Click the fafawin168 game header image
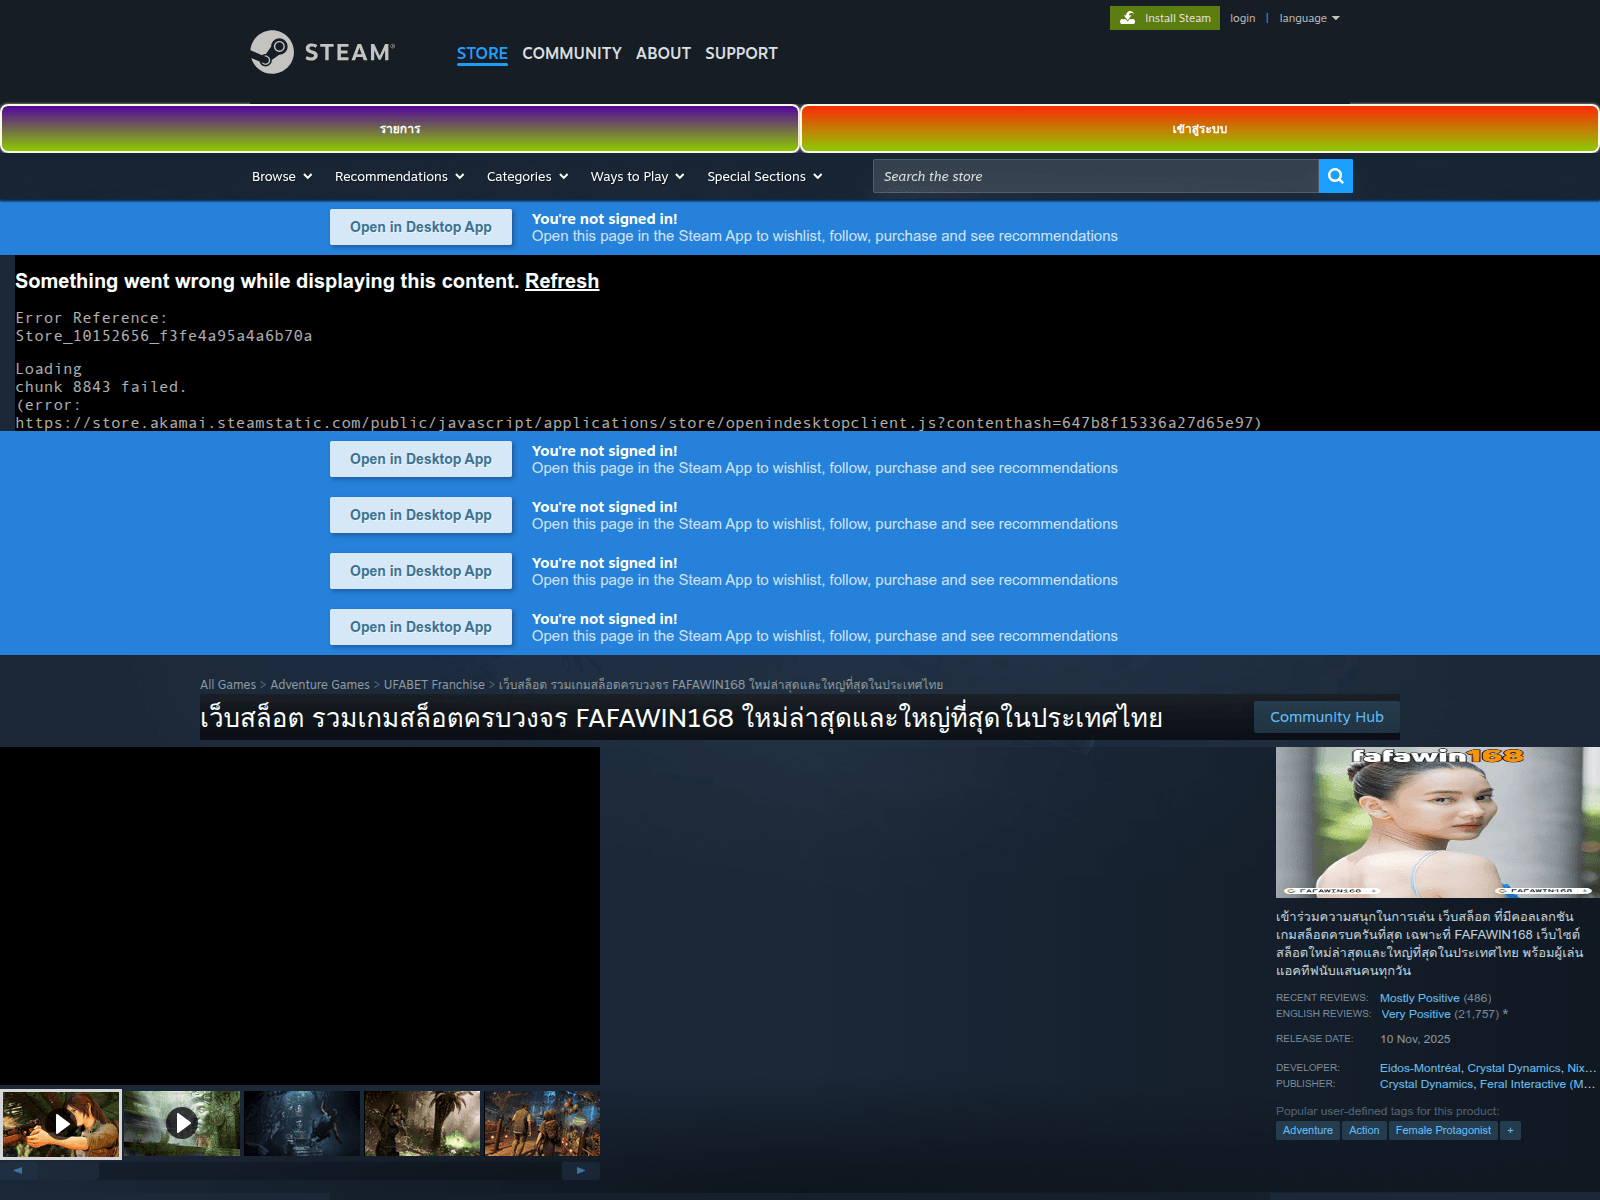 coord(1438,822)
